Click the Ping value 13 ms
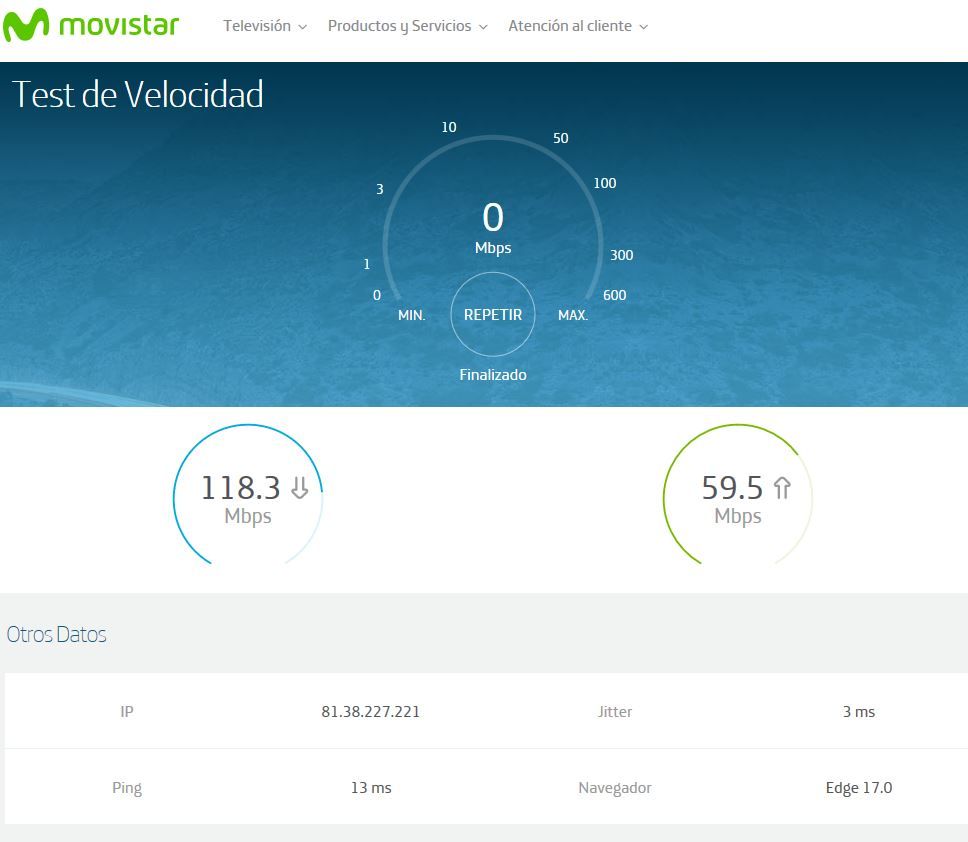 [371, 788]
